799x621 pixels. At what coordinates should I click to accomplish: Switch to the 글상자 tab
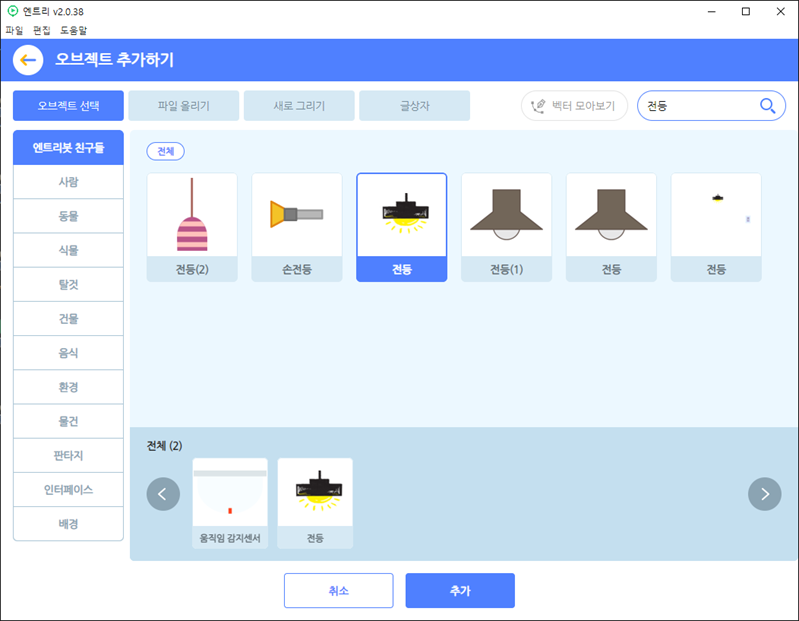click(415, 106)
